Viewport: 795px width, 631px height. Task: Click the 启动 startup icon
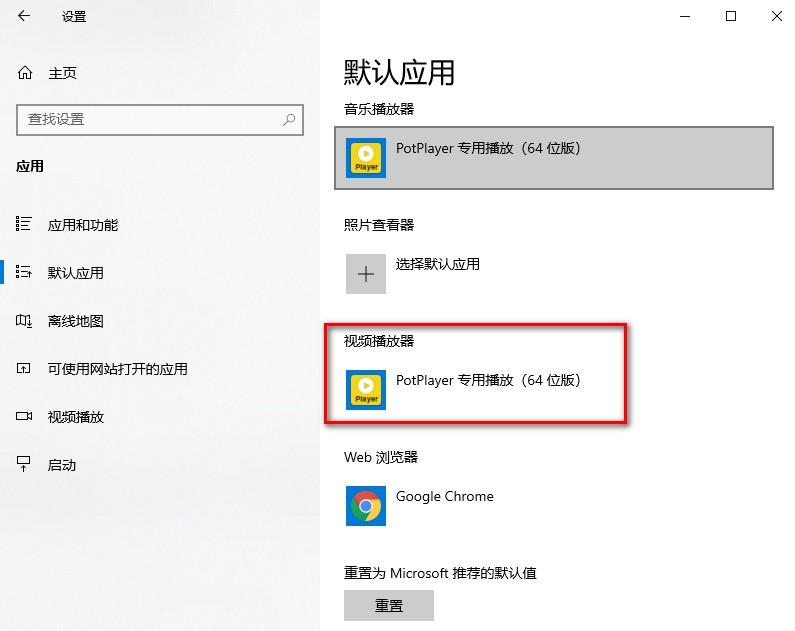[24, 464]
